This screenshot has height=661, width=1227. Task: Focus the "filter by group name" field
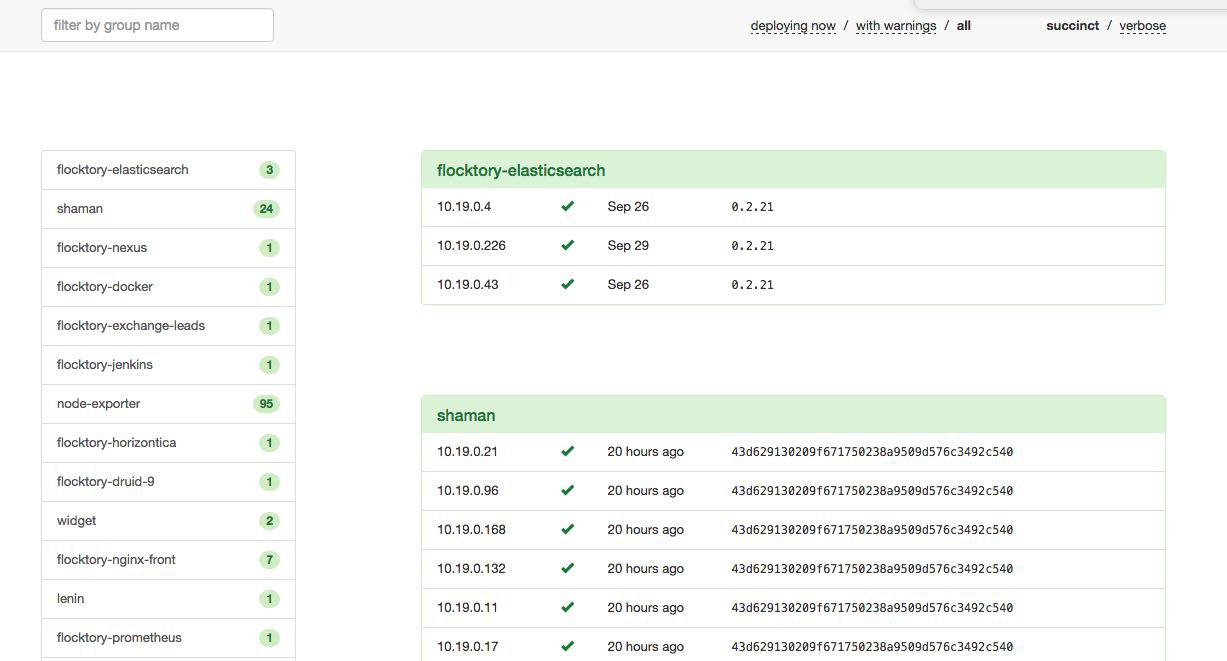click(157, 26)
